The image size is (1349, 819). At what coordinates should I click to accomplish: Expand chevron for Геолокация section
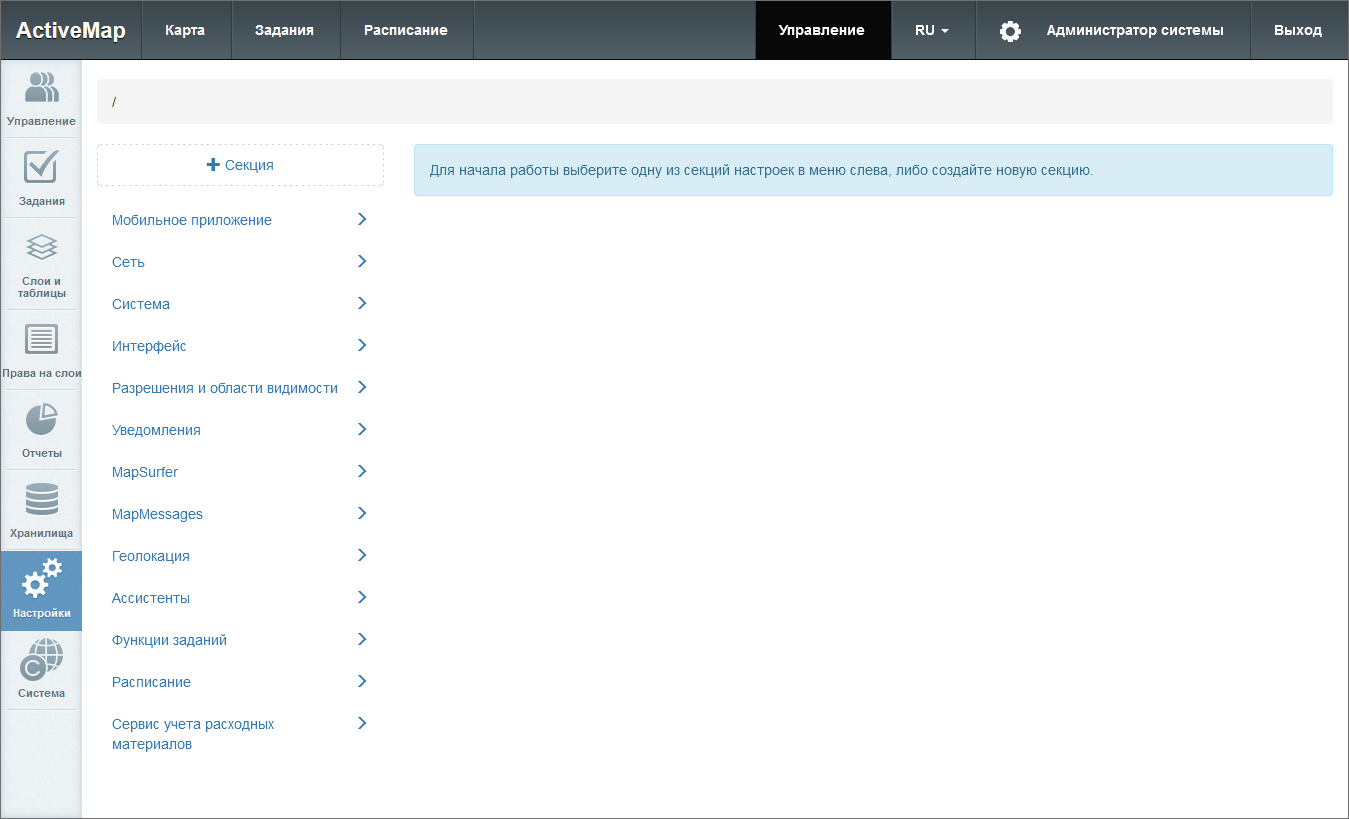point(362,555)
